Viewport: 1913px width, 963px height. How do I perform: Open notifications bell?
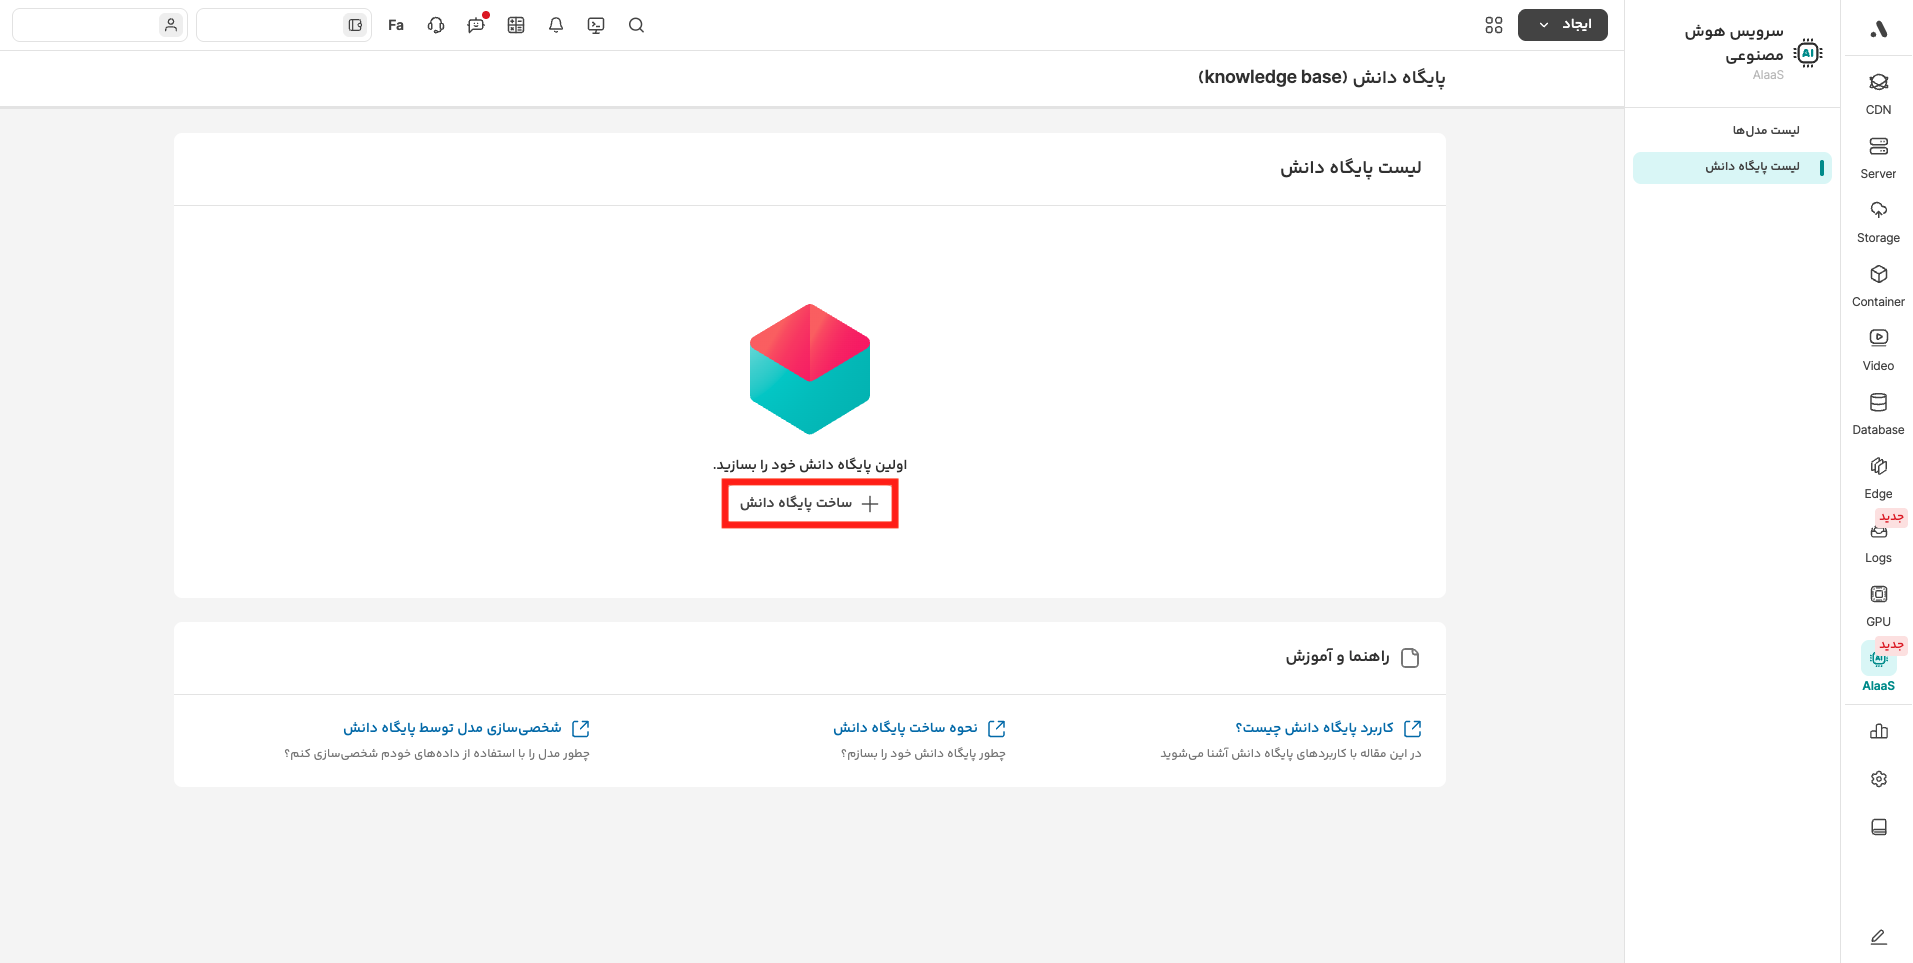point(556,25)
